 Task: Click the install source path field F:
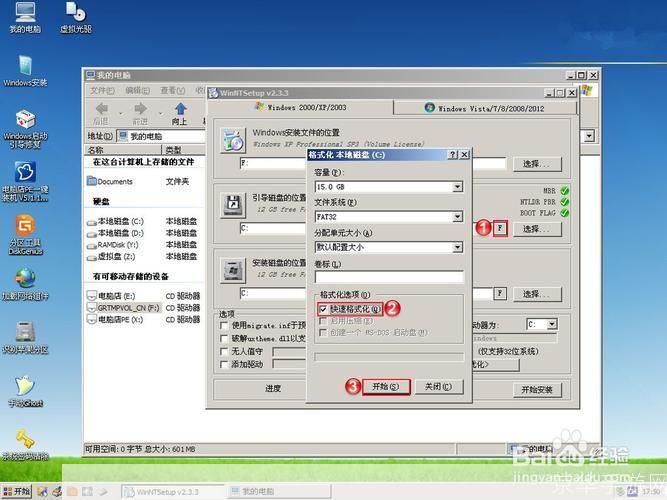coord(373,163)
